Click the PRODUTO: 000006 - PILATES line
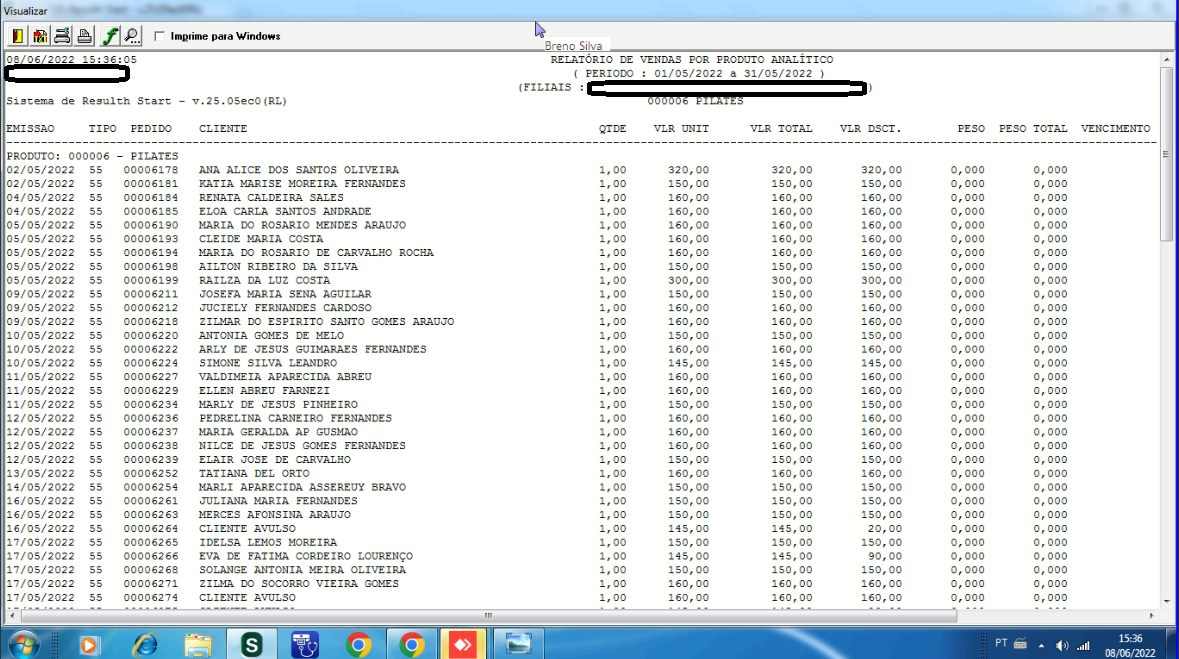1179x659 pixels. (92, 156)
